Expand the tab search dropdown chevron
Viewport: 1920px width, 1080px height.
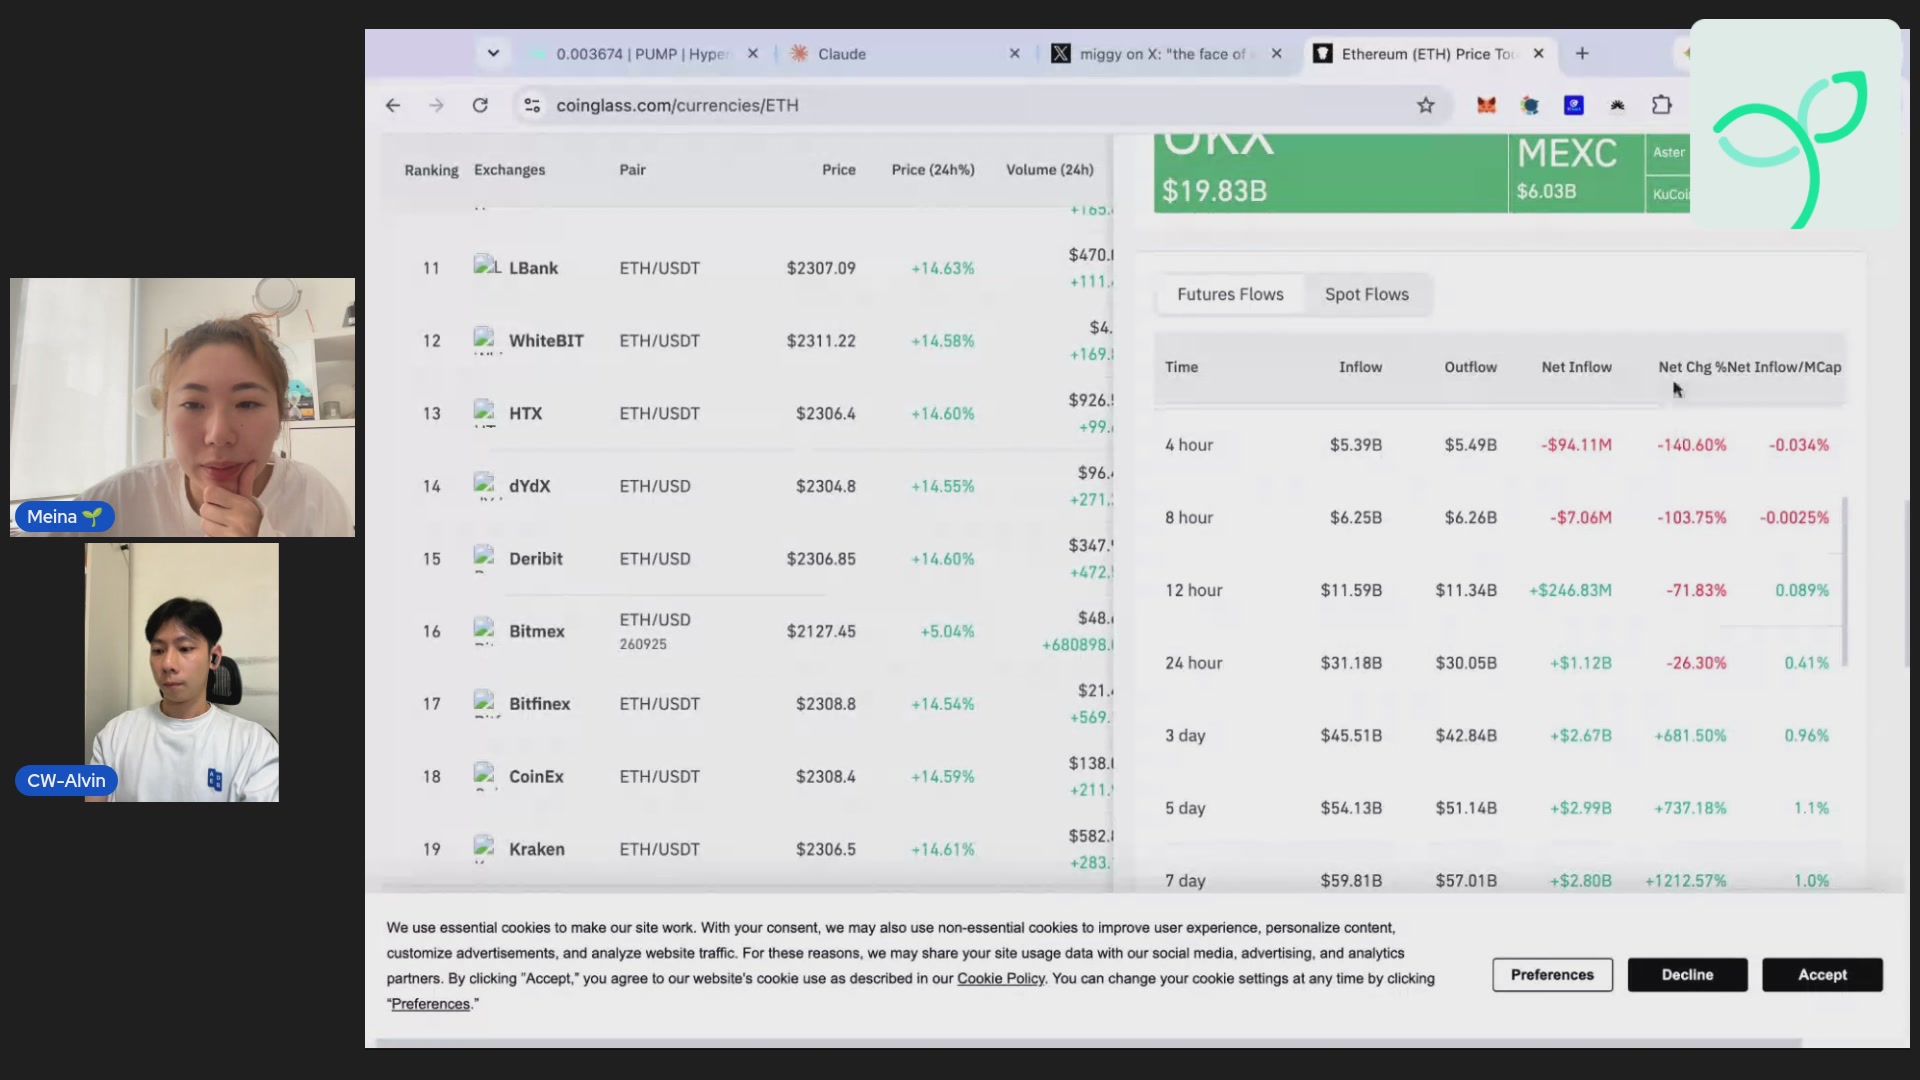(493, 53)
